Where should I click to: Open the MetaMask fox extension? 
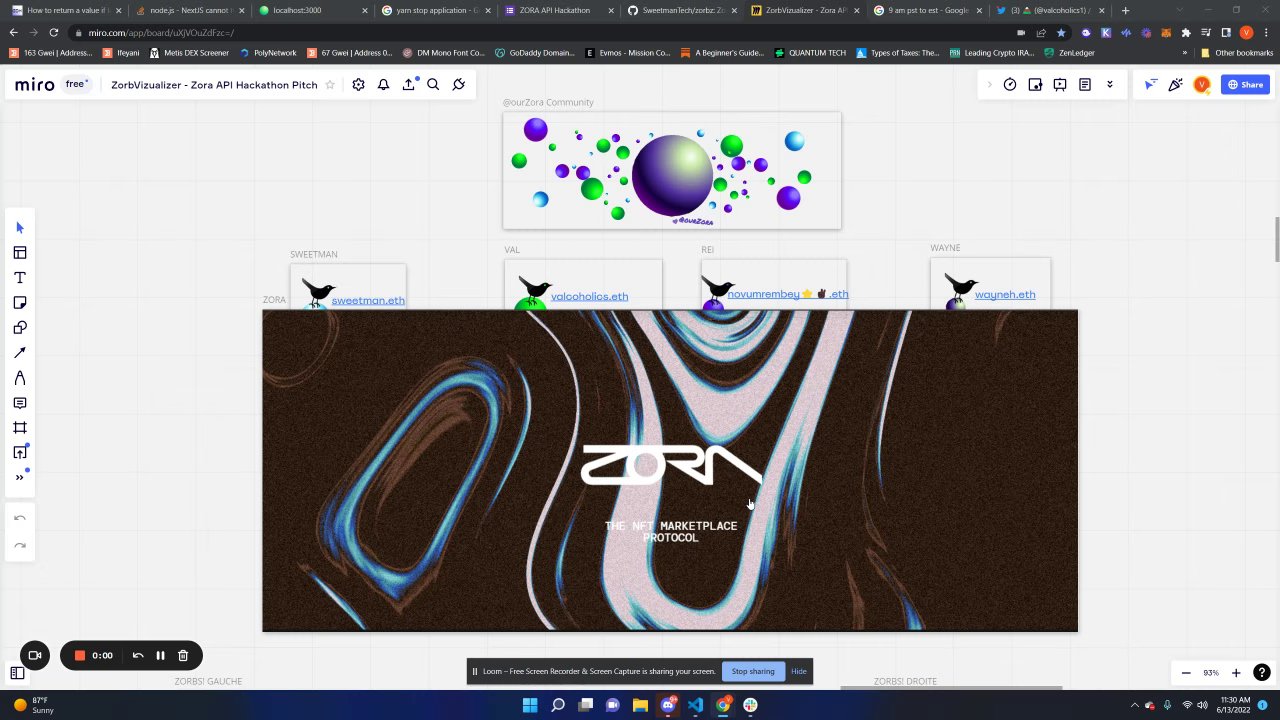click(x=1166, y=32)
